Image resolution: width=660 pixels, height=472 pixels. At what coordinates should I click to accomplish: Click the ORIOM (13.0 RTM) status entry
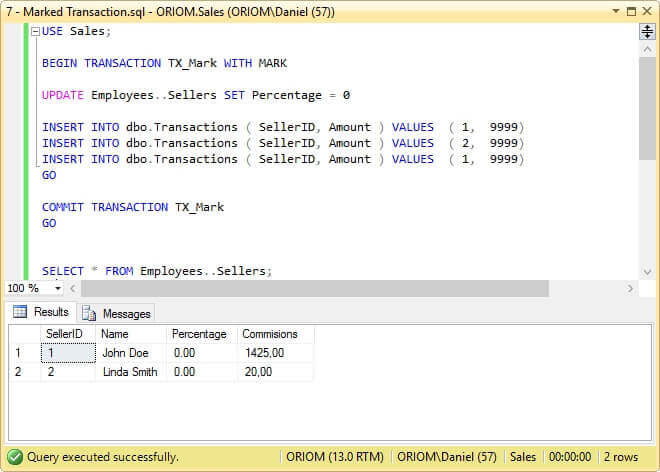[335, 457]
